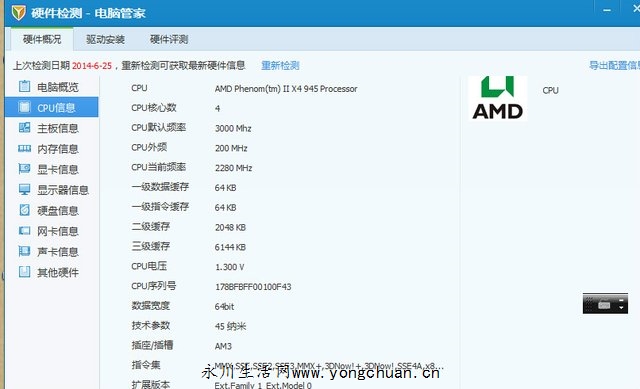This screenshot has height=389, width=640.
Task: Open 网卡信息 network card icon
Action: (24, 231)
